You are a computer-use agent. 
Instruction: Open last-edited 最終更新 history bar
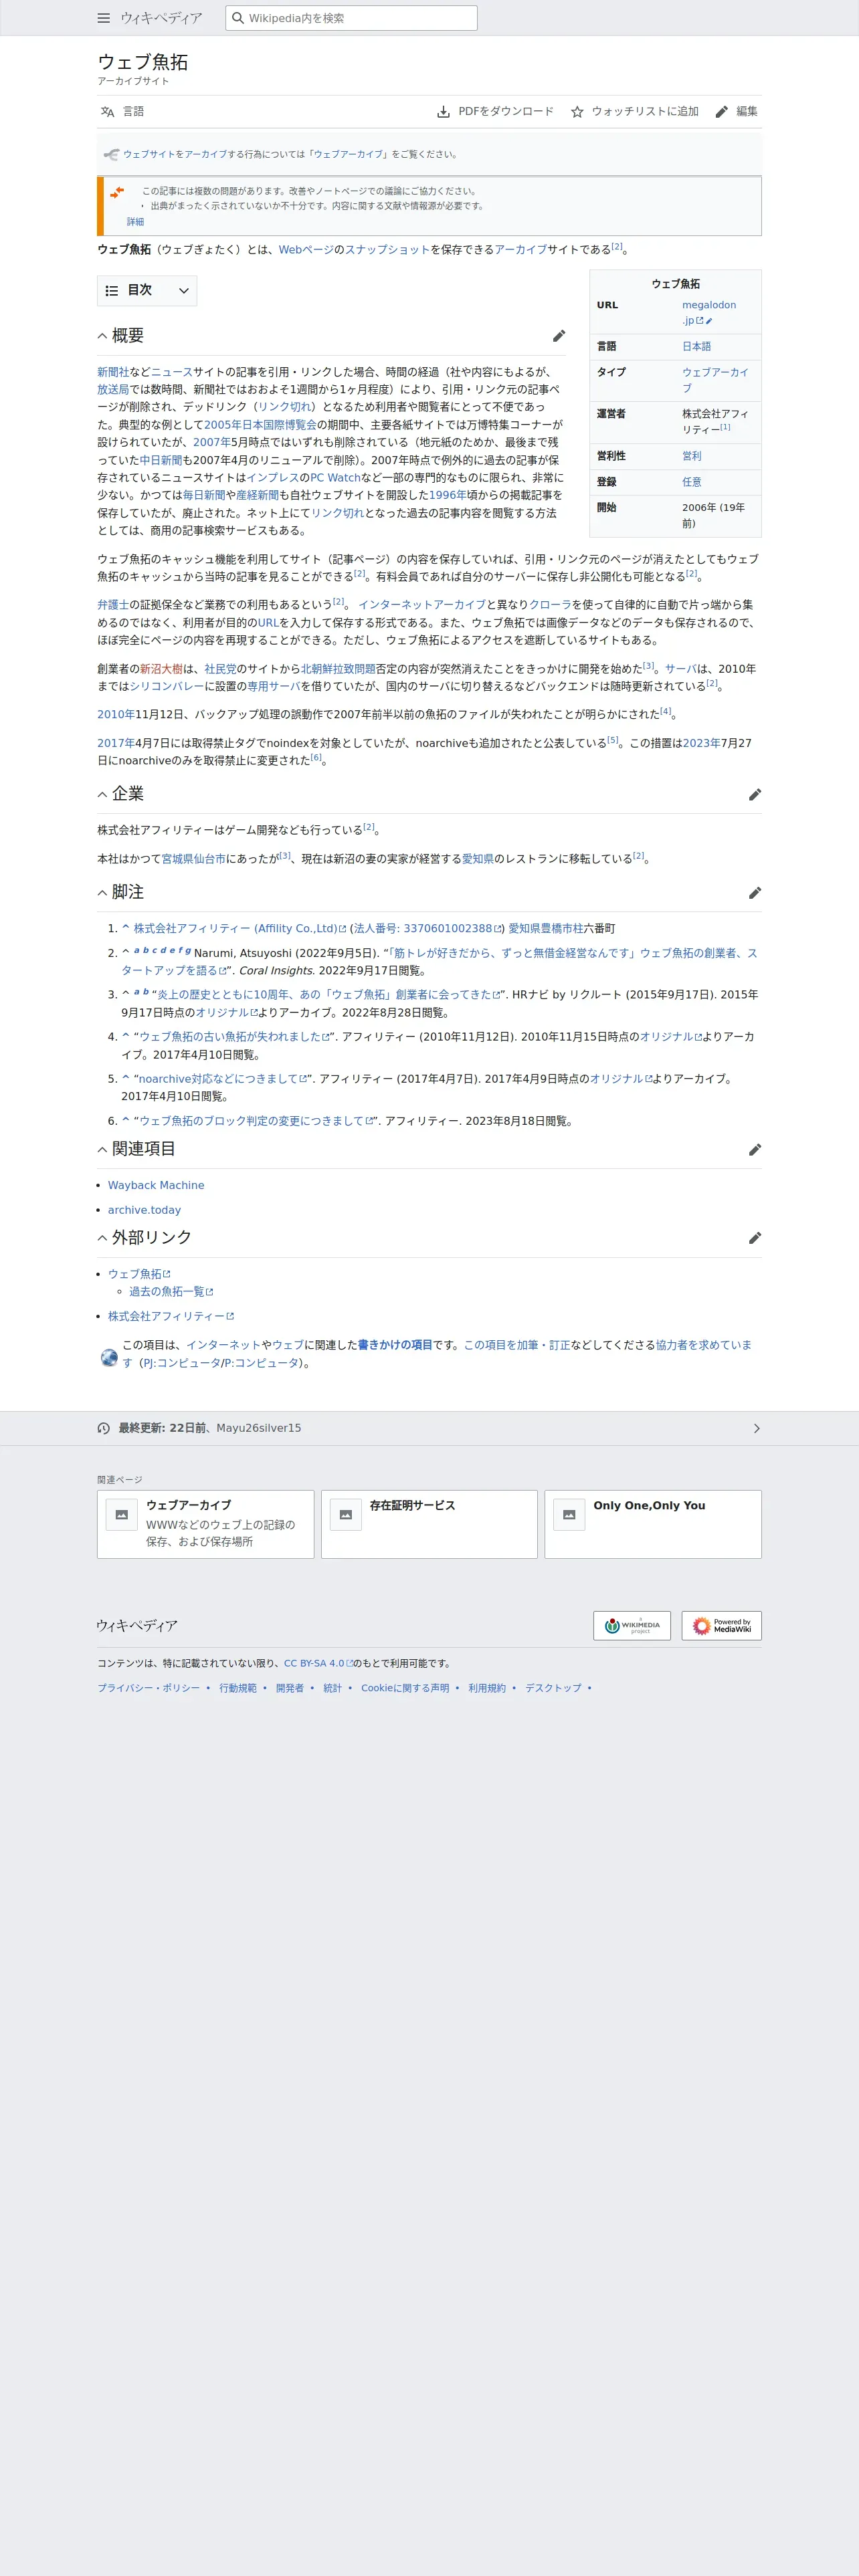429,1428
